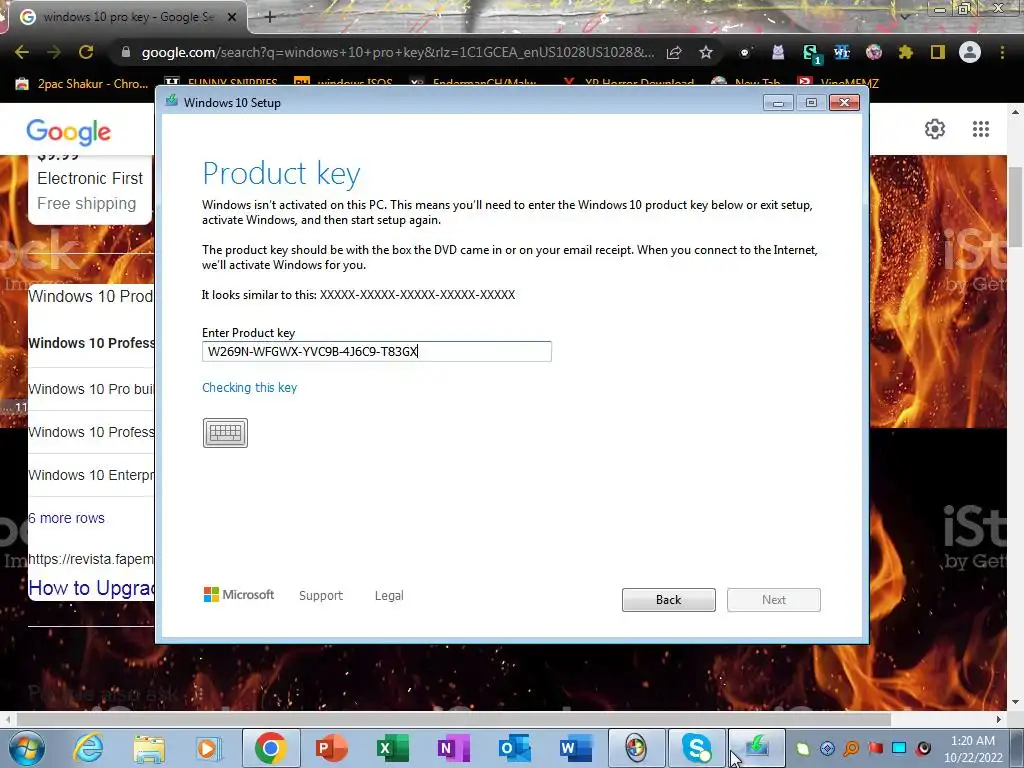The height and width of the screenshot is (768, 1024).
Task: Open Chrome's three-dot menu
Action: (x=1002, y=52)
